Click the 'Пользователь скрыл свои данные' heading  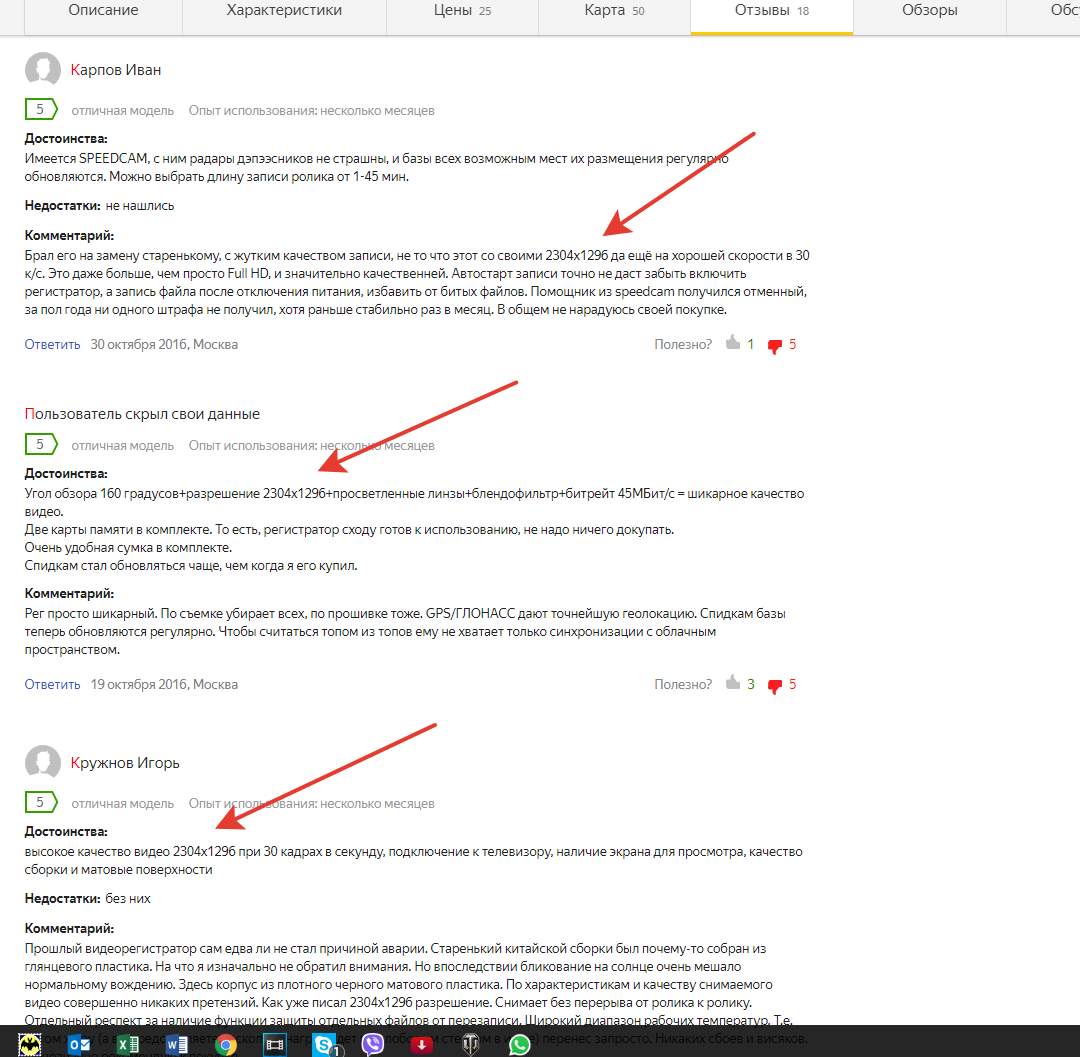(x=142, y=414)
